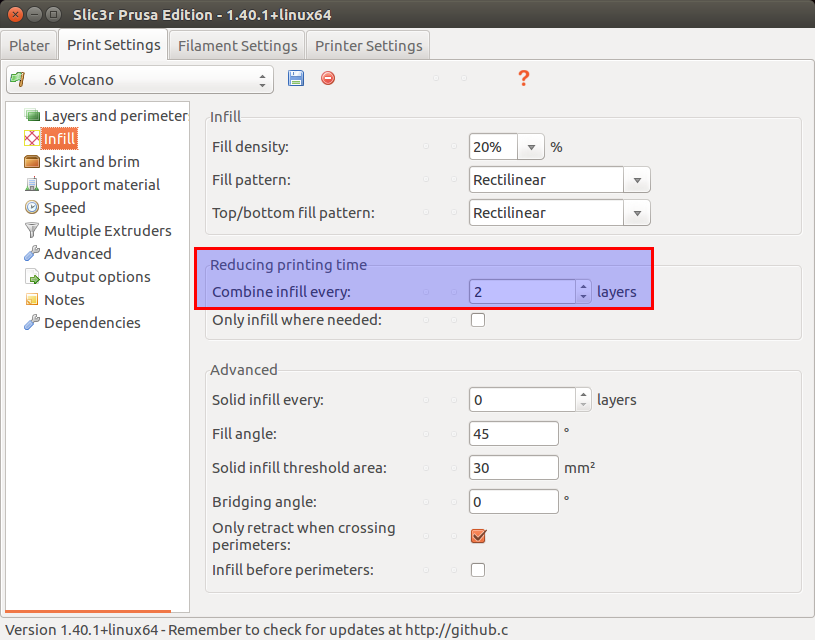This screenshot has width=815, height=640.
Task: Click the Infill crosshatch icon in sidebar
Action: [32, 138]
